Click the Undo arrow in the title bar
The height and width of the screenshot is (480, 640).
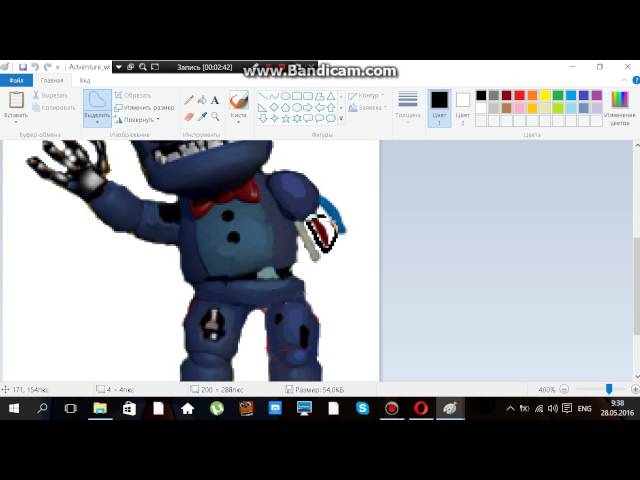[x=36, y=67]
